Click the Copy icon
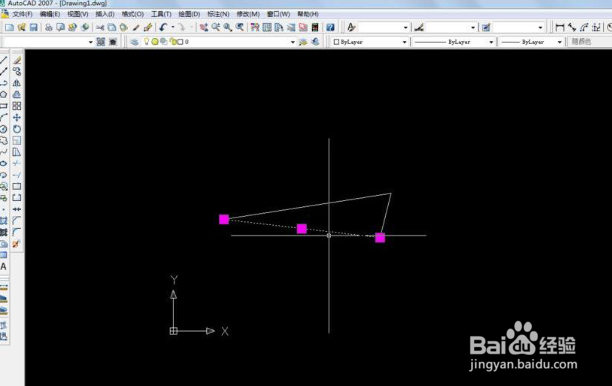 [x=112, y=27]
